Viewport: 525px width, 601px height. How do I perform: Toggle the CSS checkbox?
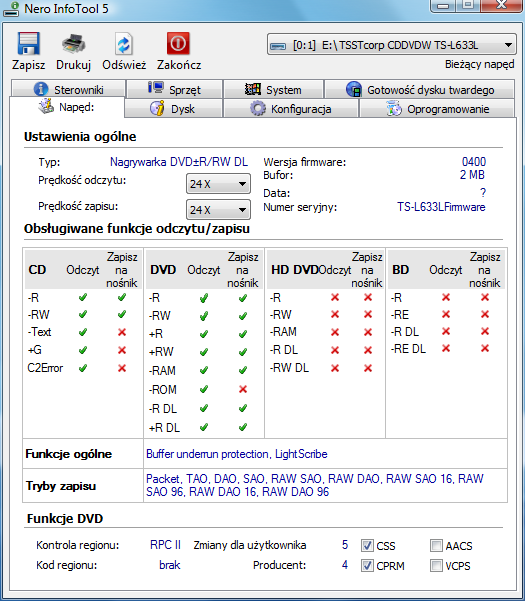[367, 545]
